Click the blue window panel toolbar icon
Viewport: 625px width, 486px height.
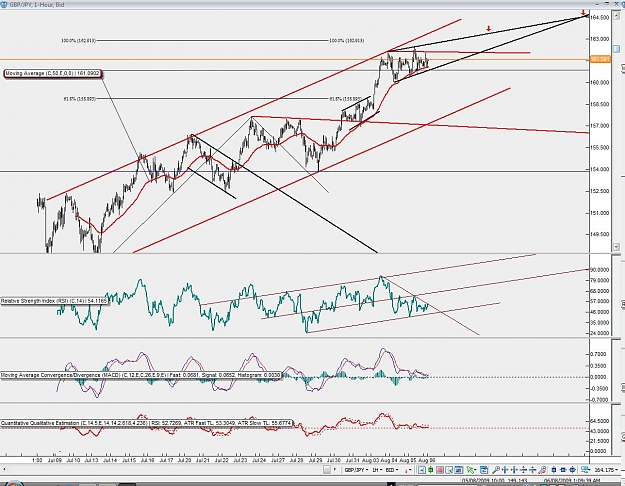point(459,470)
